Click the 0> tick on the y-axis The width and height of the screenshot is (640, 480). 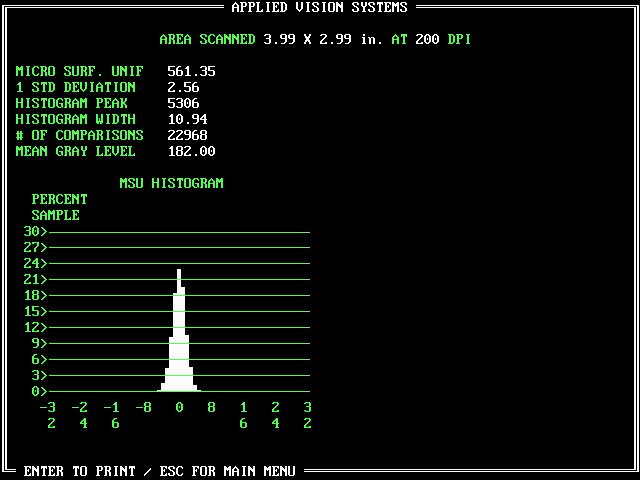tap(40, 391)
